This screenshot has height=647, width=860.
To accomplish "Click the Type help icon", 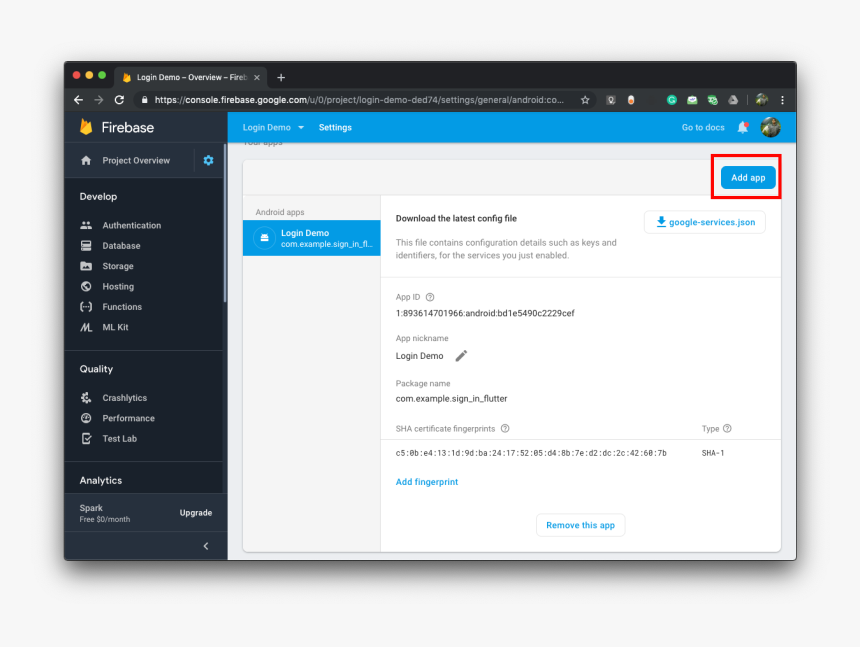I will [x=727, y=428].
